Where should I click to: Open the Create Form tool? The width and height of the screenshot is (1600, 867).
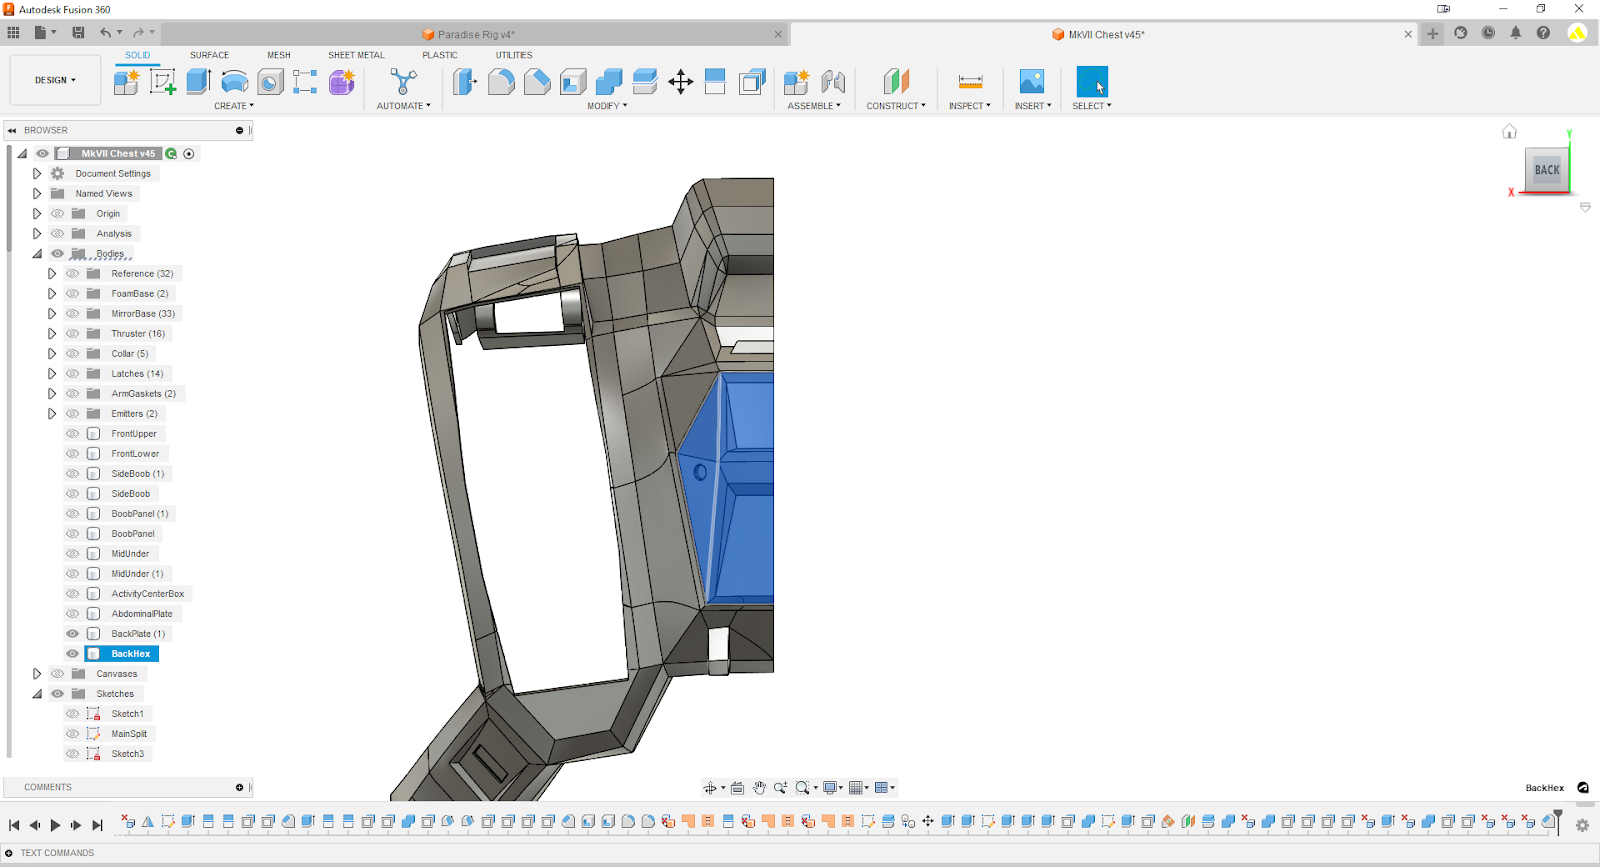(342, 82)
